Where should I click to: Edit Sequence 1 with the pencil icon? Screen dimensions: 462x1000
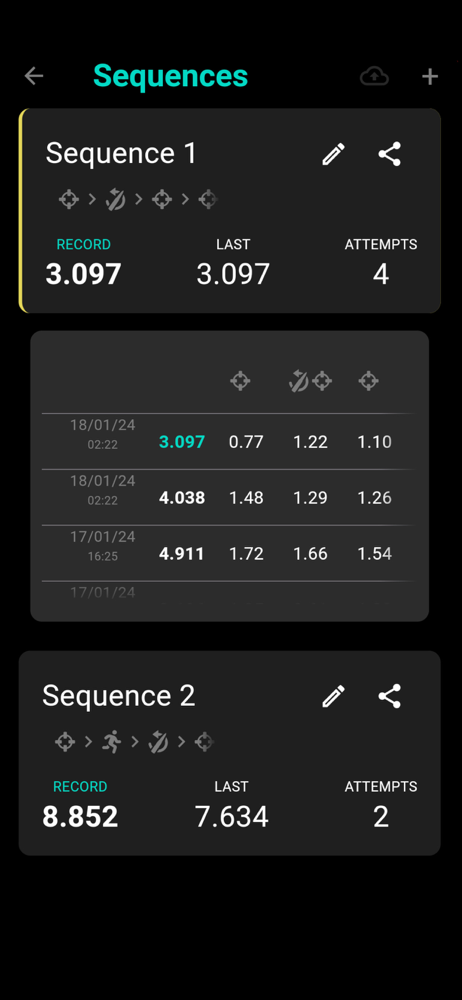(334, 154)
